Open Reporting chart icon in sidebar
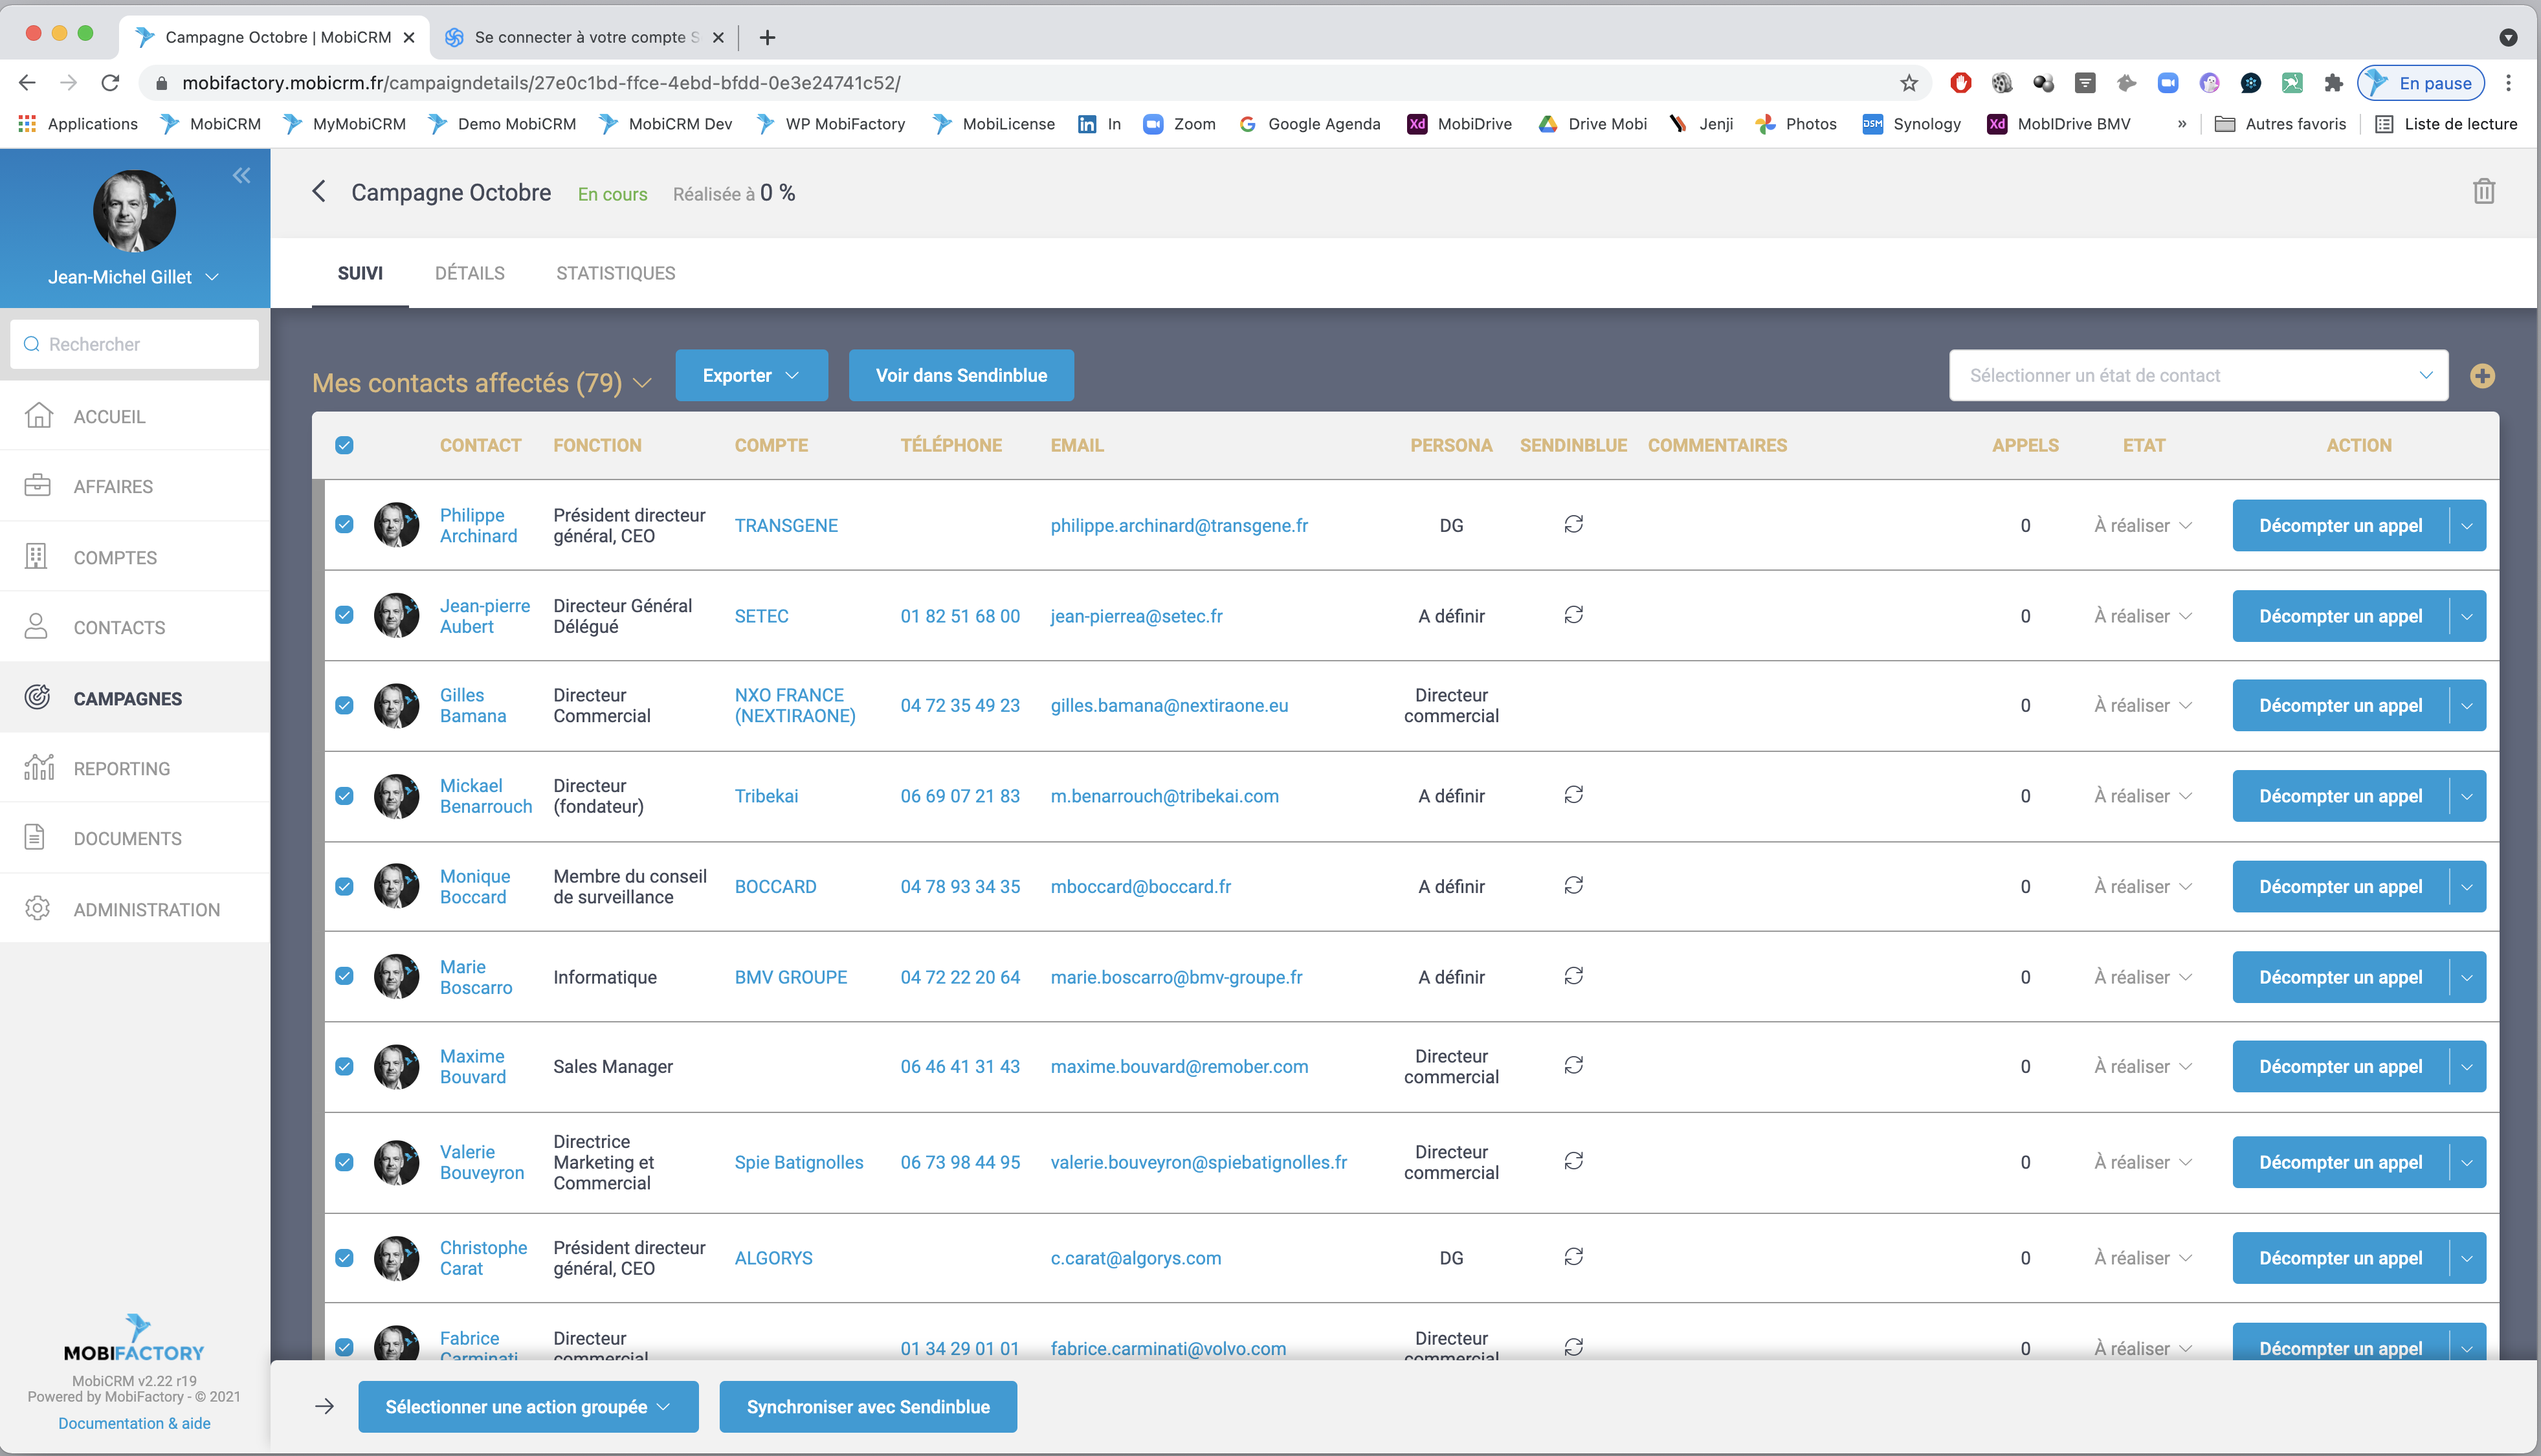Screen dimensions: 2541x1456 tap(38, 768)
